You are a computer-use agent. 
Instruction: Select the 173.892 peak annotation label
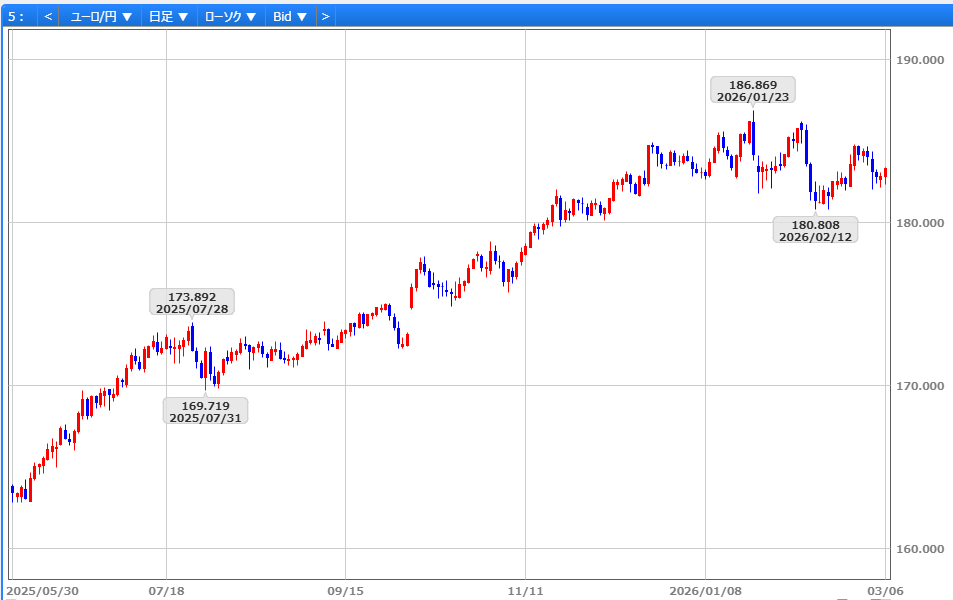tap(192, 303)
